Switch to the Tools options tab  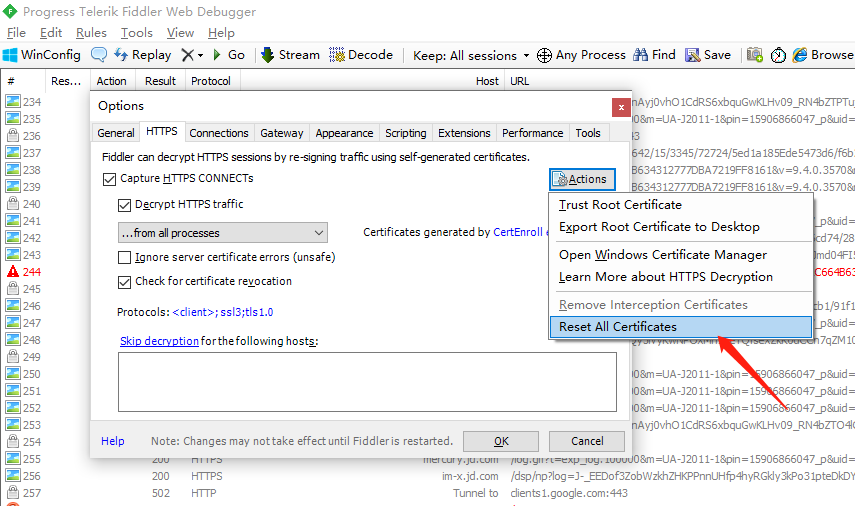coord(588,133)
